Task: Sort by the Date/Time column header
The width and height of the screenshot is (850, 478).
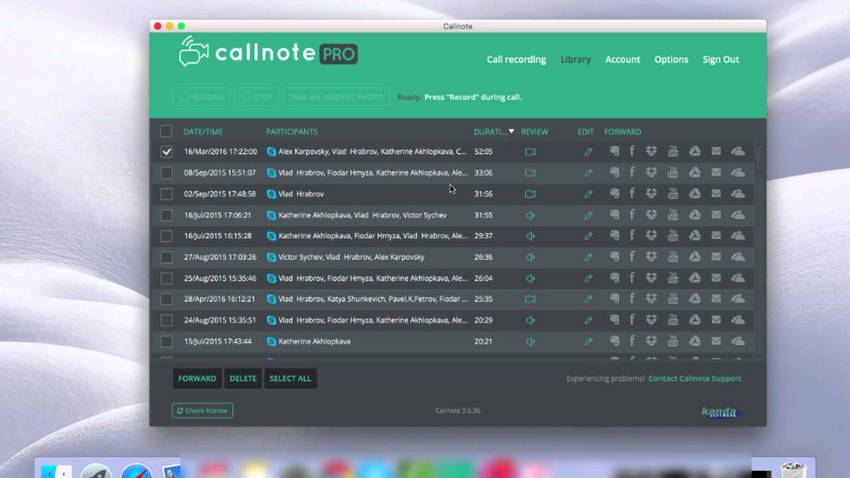Action: click(x=203, y=132)
